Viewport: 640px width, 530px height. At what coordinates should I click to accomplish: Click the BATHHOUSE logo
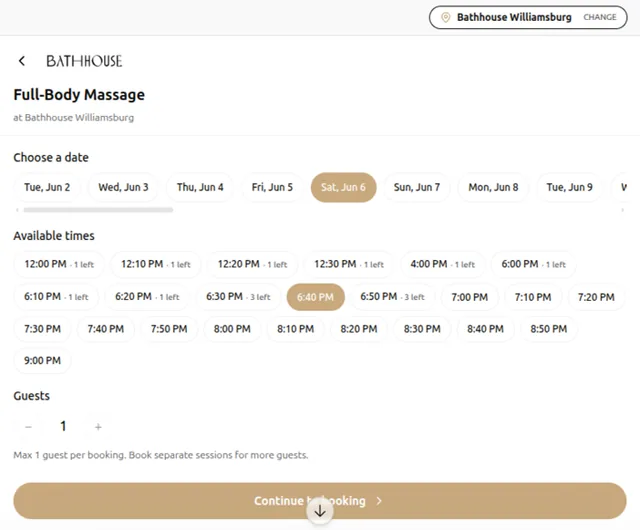(x=84, y=61)
